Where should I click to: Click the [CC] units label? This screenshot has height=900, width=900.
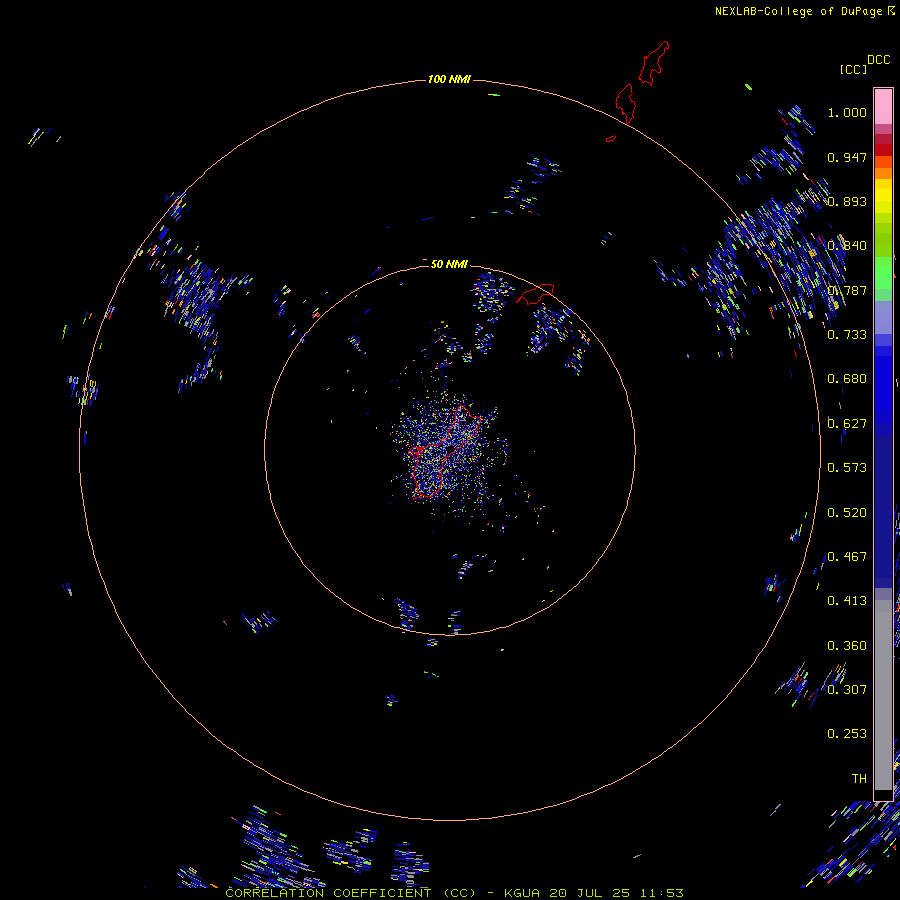pyautogui.click(x=853, y=69)
